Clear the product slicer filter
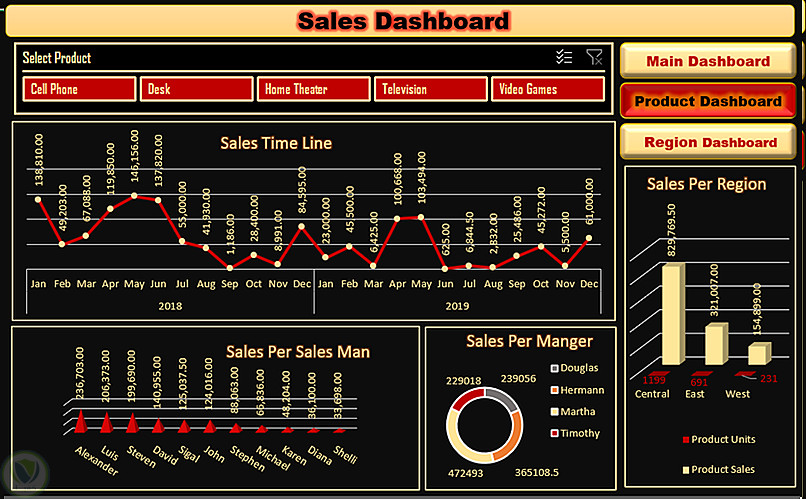 tap(594, 57)
